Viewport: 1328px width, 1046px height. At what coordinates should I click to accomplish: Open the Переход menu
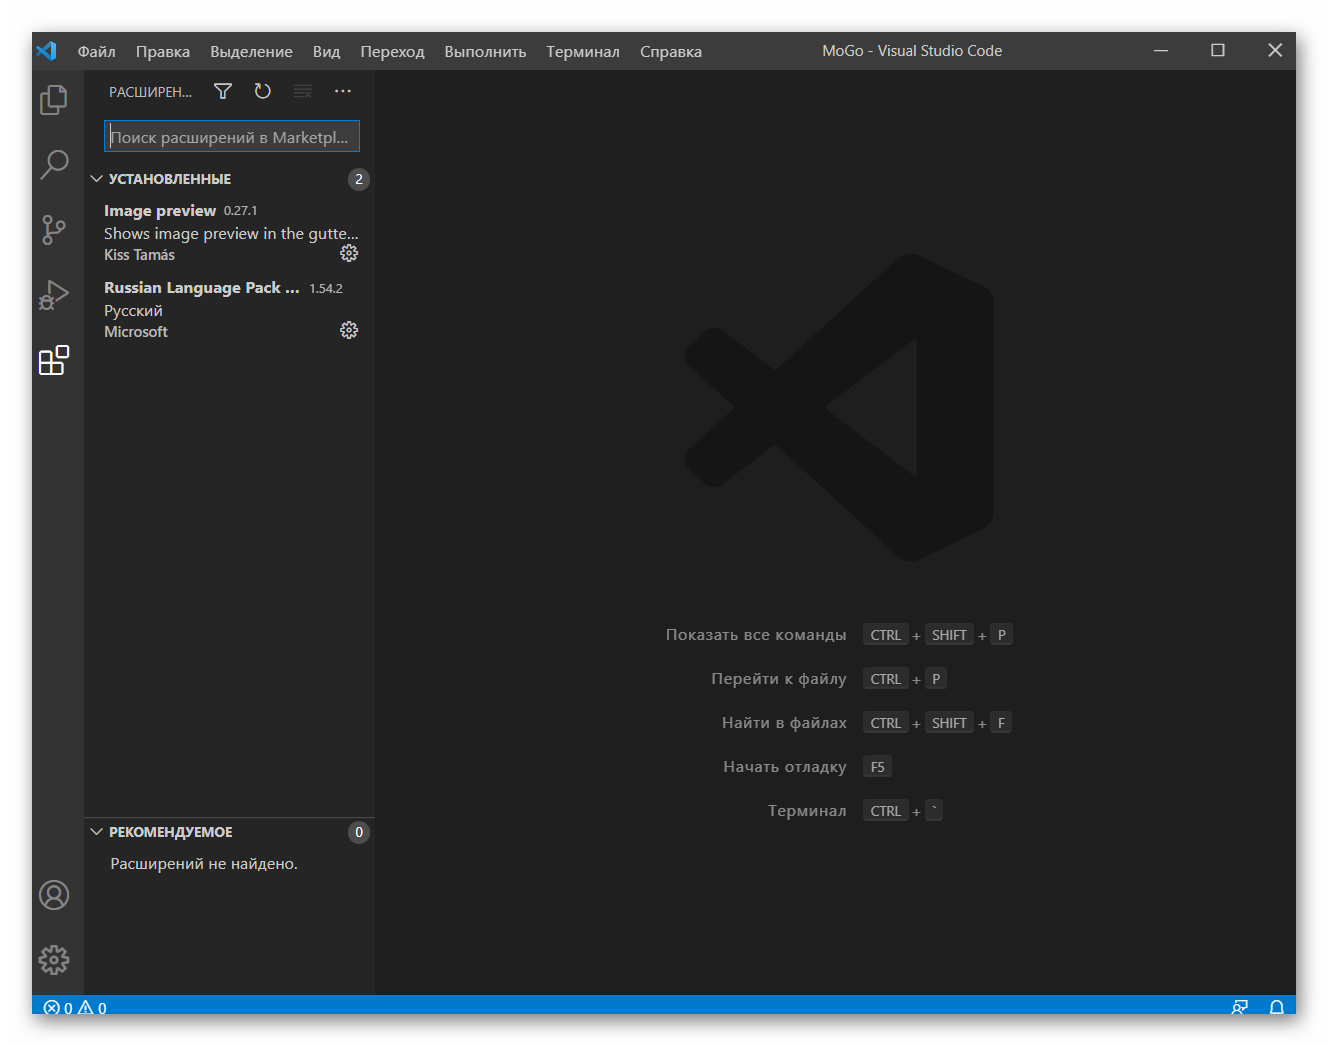(392, 51)
